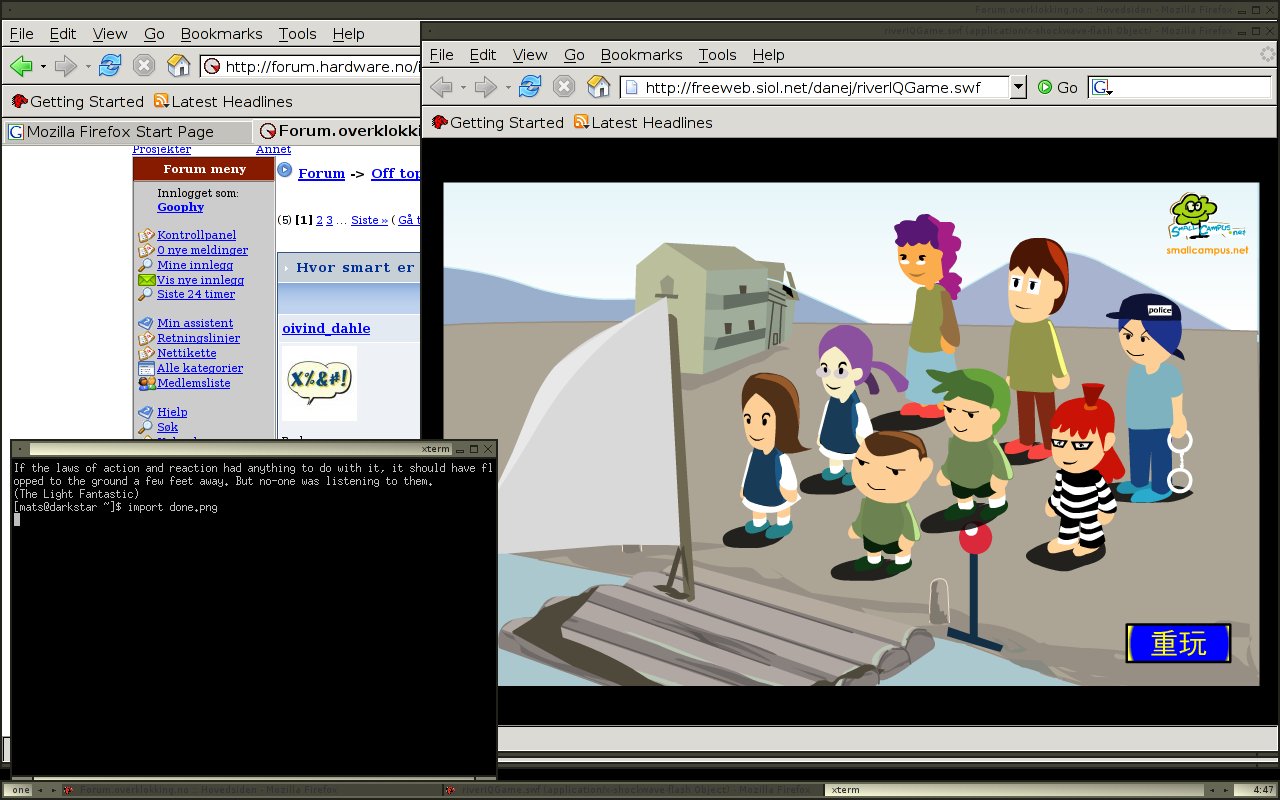Click Forward arrow in the forum Firefox window
The height and width of the screenshot is (800, 1280).
pos(66,67)
